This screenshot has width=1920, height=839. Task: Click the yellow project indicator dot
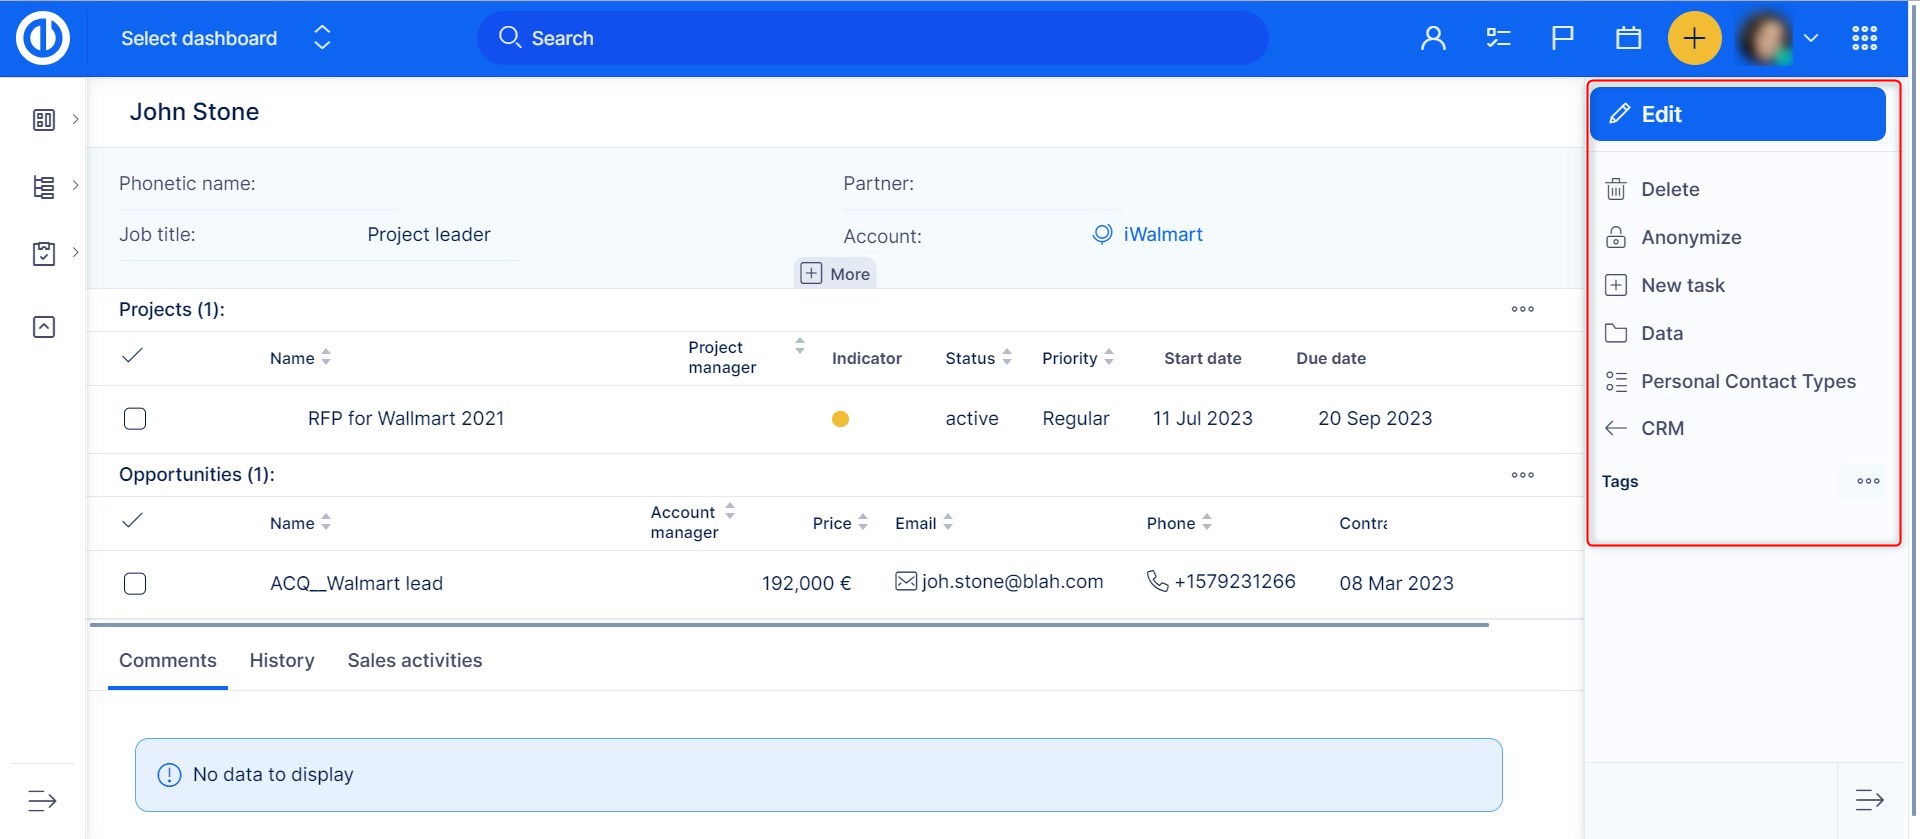pyautogui.click(x=840, y=419)
